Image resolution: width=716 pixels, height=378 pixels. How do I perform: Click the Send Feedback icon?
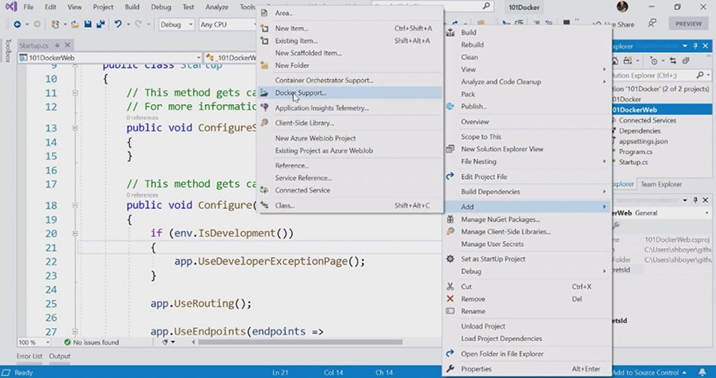(x=652, y=24)
